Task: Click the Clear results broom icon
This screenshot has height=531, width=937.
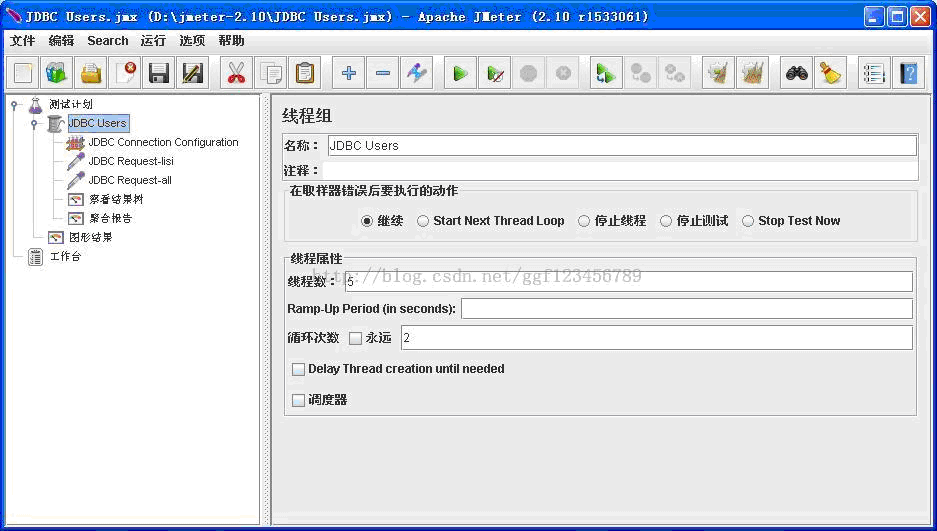Action: [x=718, y=73]
